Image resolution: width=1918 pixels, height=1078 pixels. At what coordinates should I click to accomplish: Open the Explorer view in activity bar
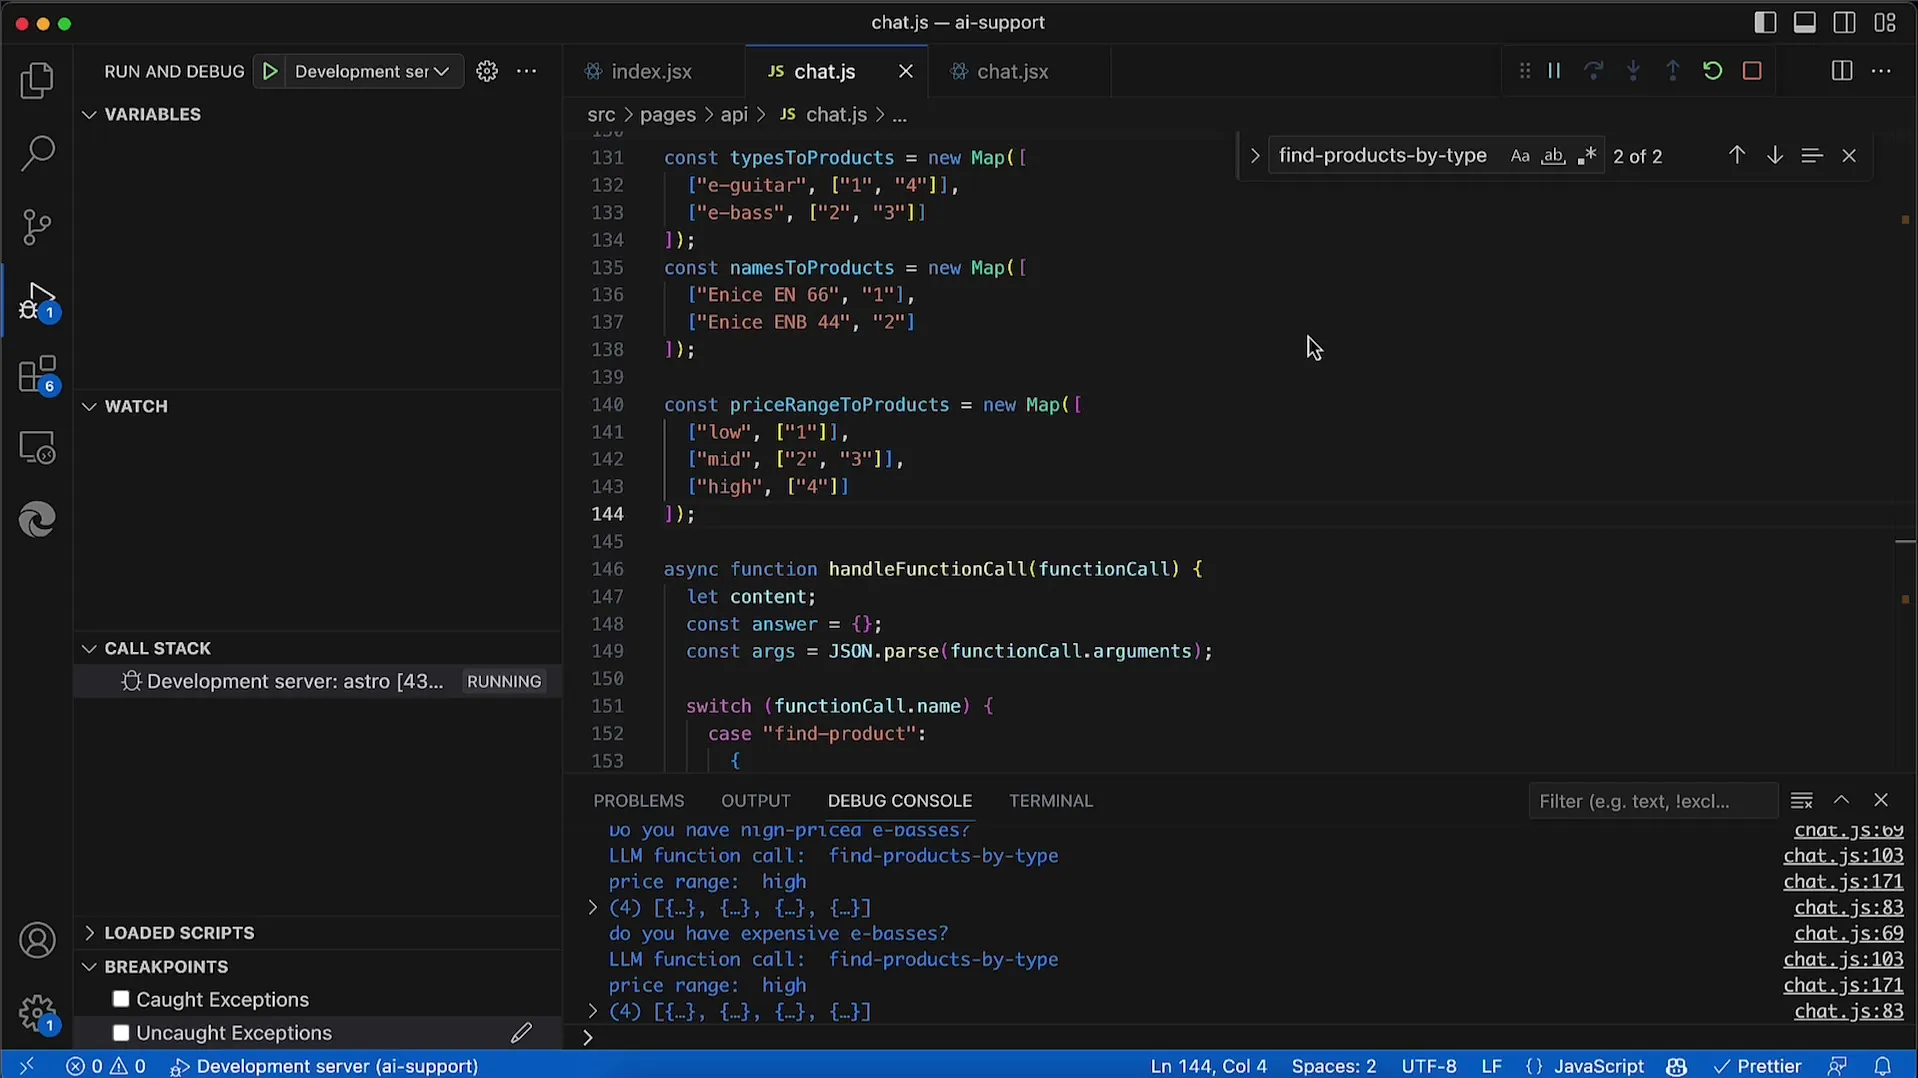click(x=37, y=81)
